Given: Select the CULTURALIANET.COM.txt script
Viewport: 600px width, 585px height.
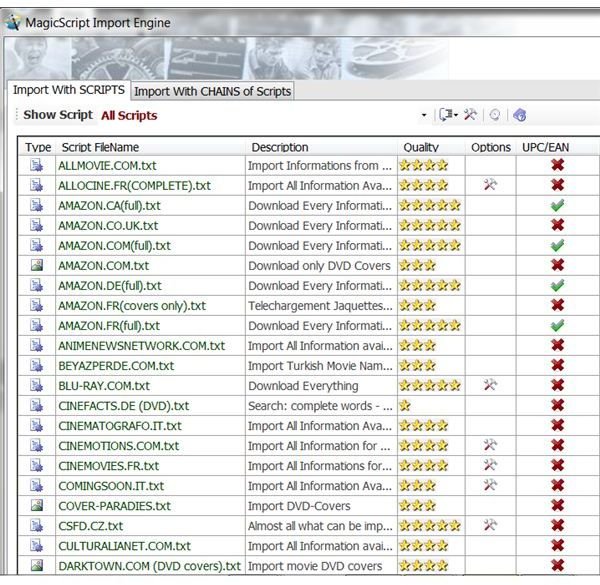Looking at the screenshot, I should pyautogui.click(x=124, y=546).
